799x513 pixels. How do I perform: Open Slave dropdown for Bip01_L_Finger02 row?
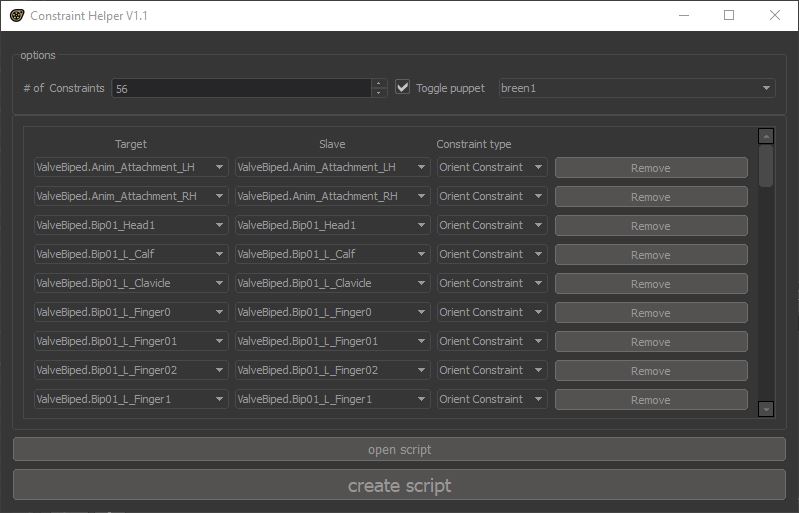pos(332,370)
